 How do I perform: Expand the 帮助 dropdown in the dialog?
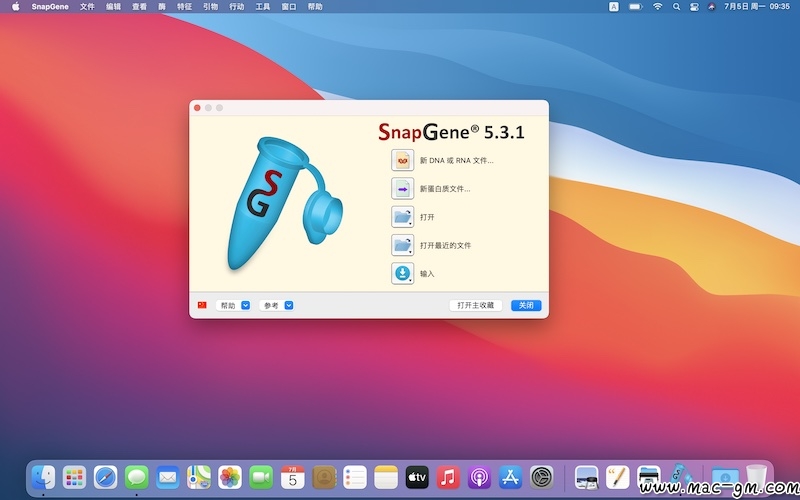233,305
